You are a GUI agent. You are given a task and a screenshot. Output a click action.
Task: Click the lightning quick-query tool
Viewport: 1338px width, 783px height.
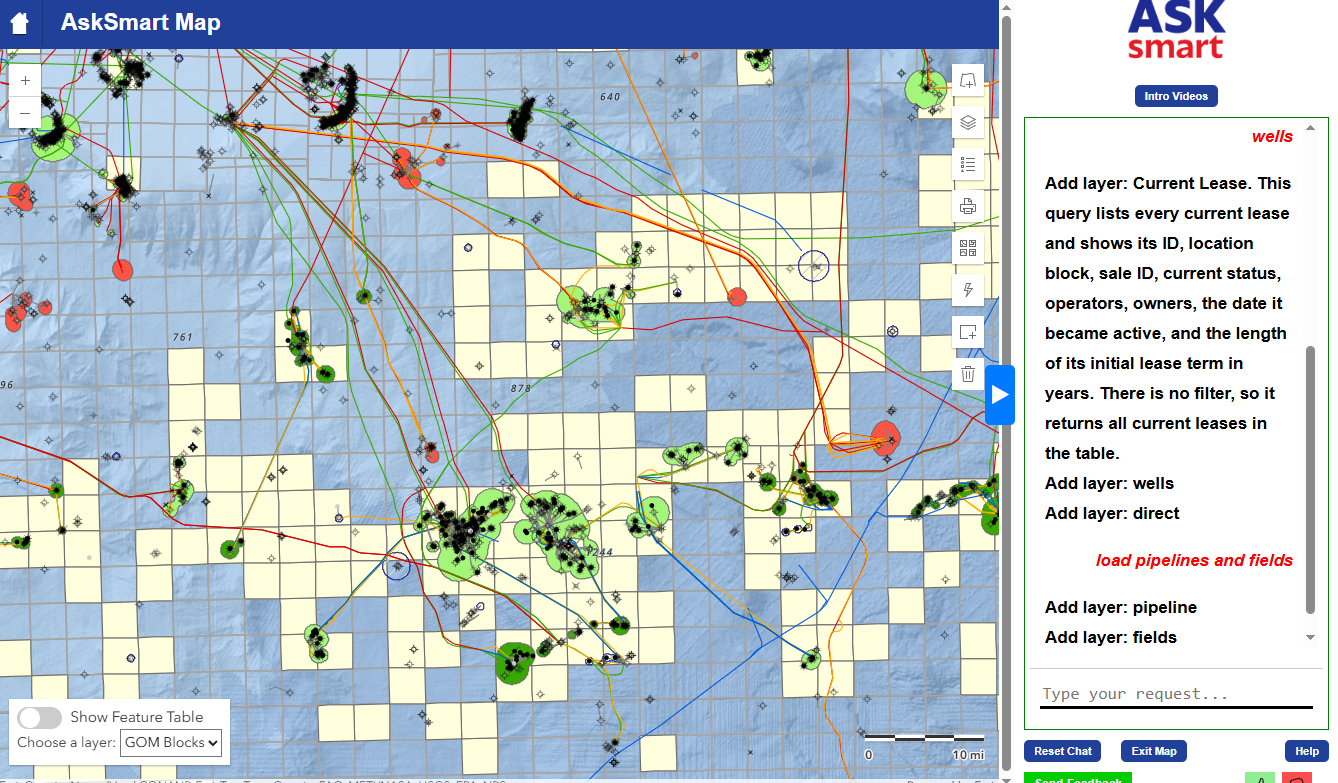[967, 290]
